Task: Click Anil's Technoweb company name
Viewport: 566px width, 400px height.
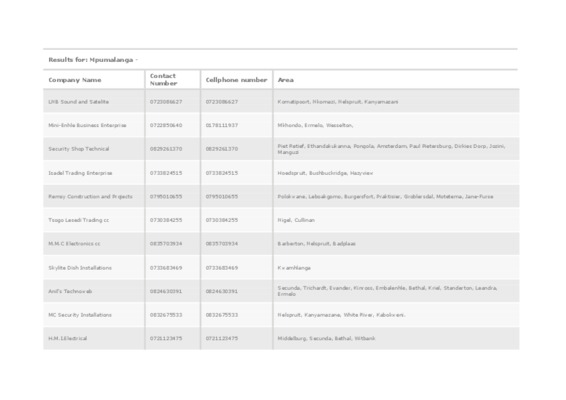Action: (x=70, y=291)
